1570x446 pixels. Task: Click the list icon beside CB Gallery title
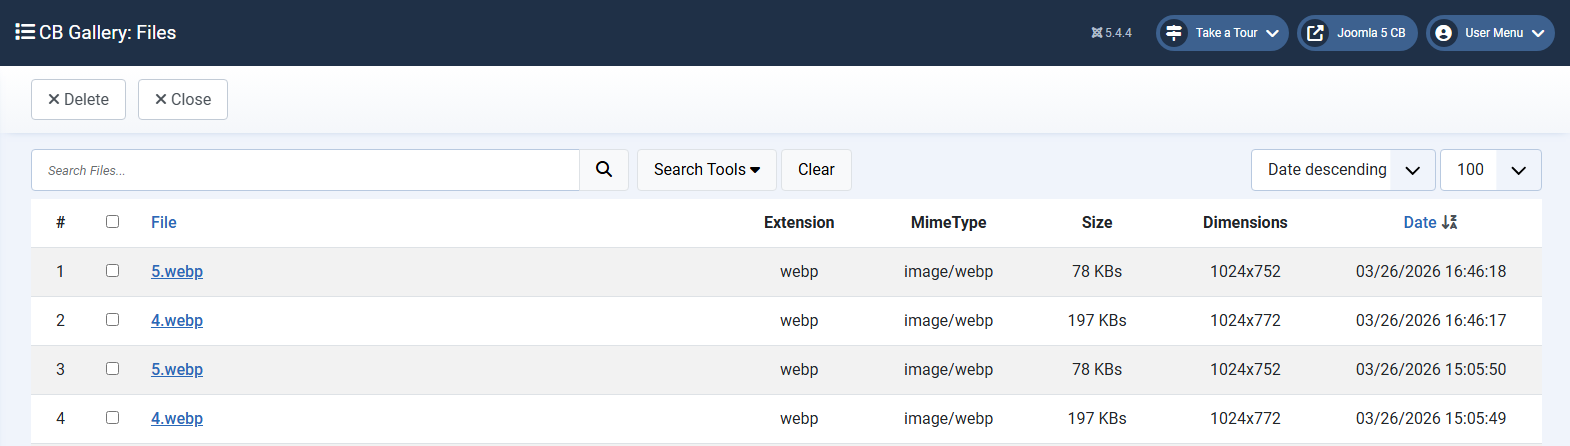[25, 32]
